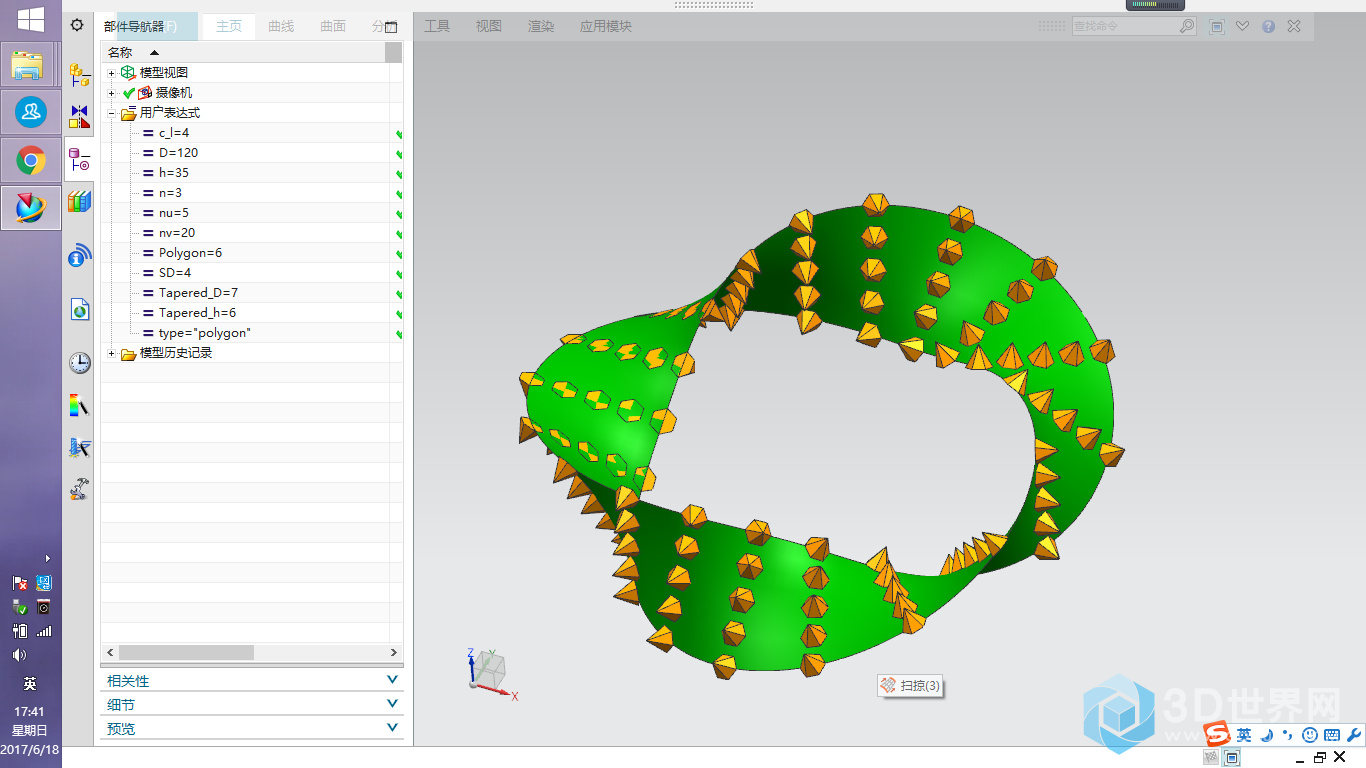Image resolution: width=1366 pixels, height=768 pixels.
Task: Open the Assembly Navigator sidebar tab
Action: point(79,75)
